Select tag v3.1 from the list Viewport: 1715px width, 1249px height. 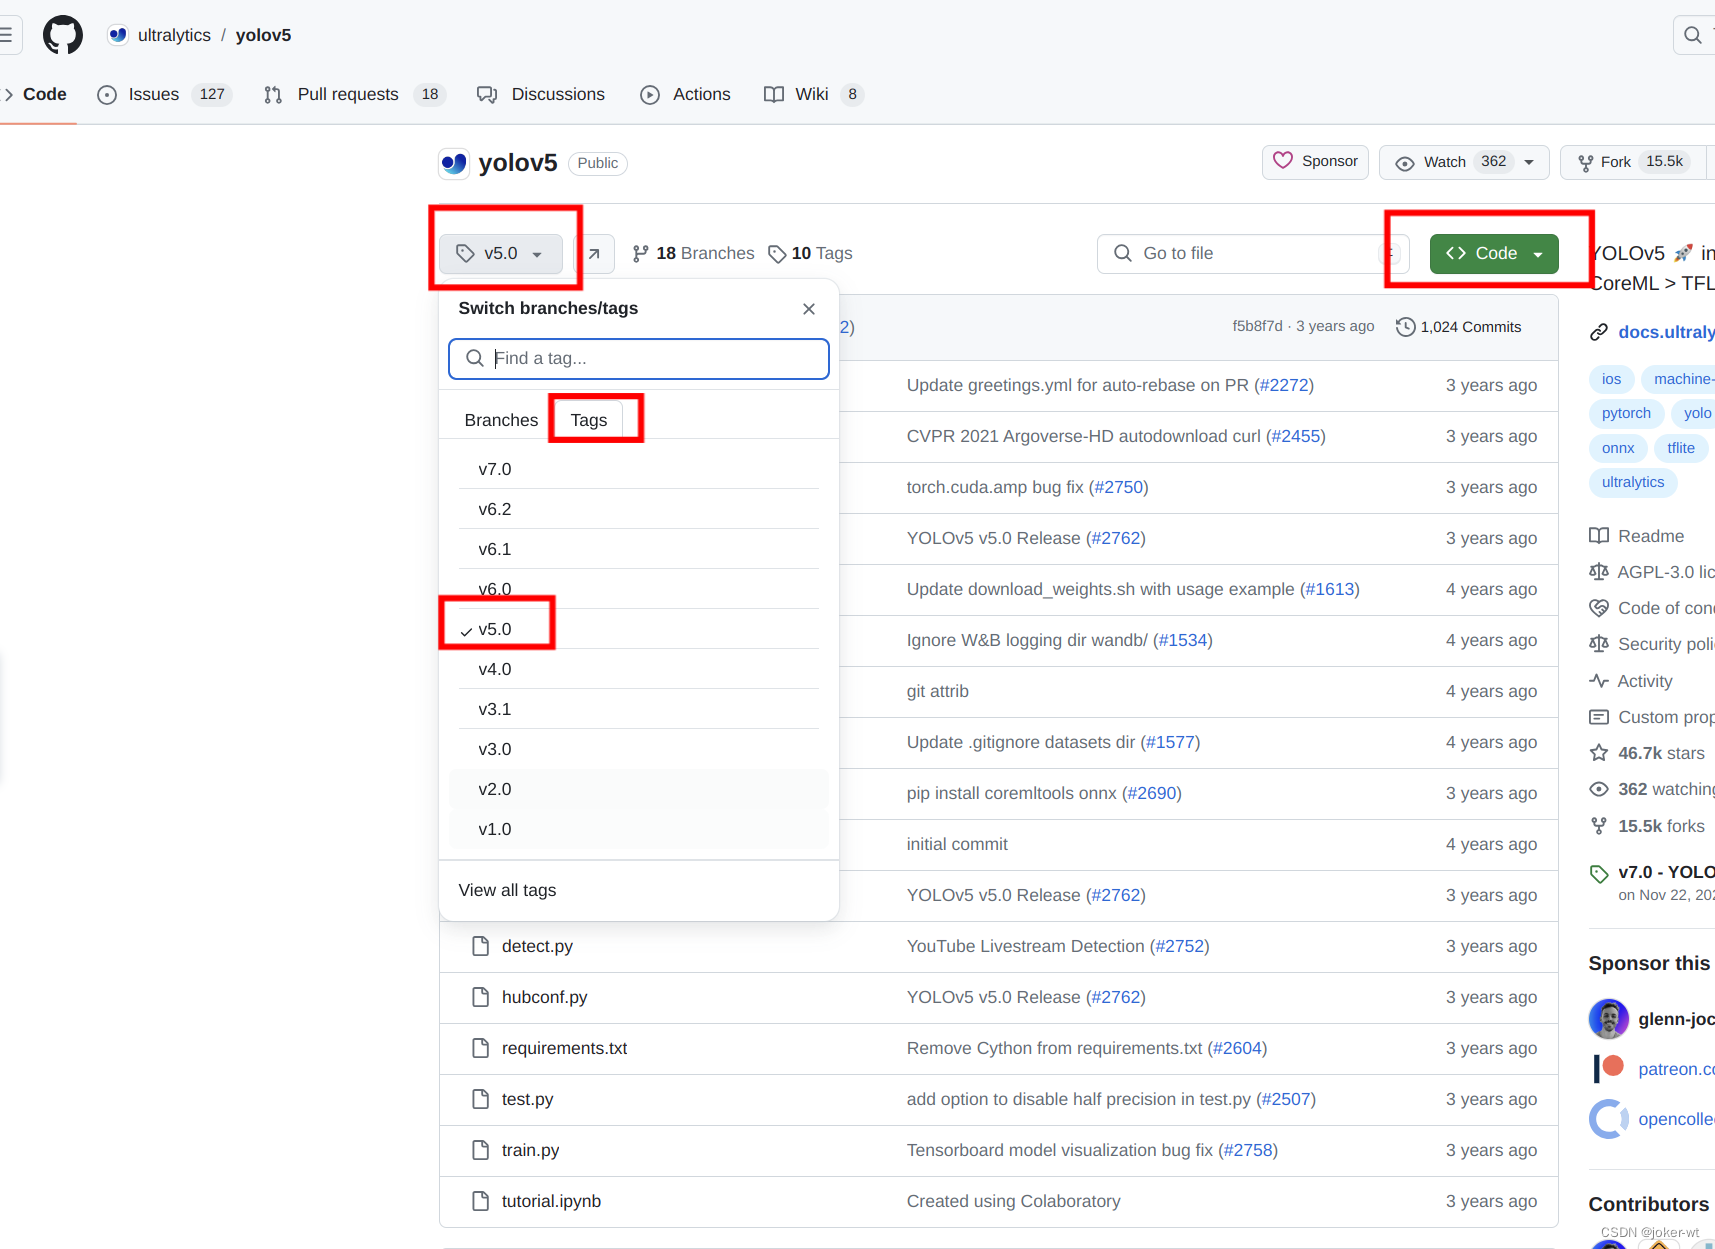coord(638,709)
